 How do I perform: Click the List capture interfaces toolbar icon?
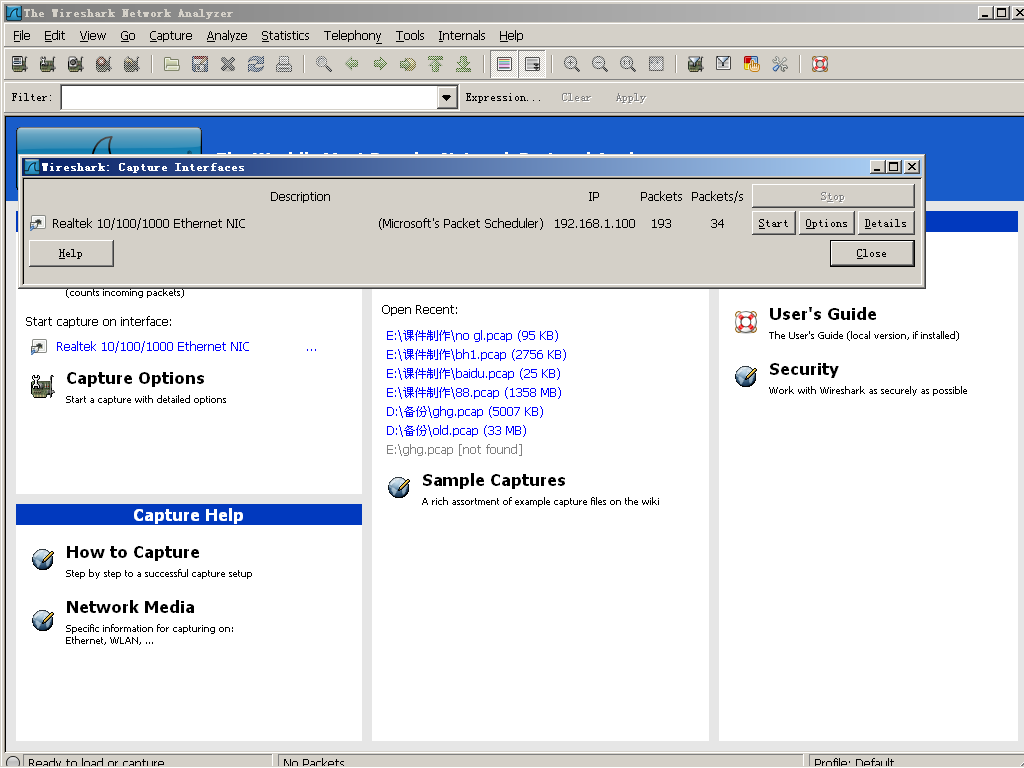20,64
